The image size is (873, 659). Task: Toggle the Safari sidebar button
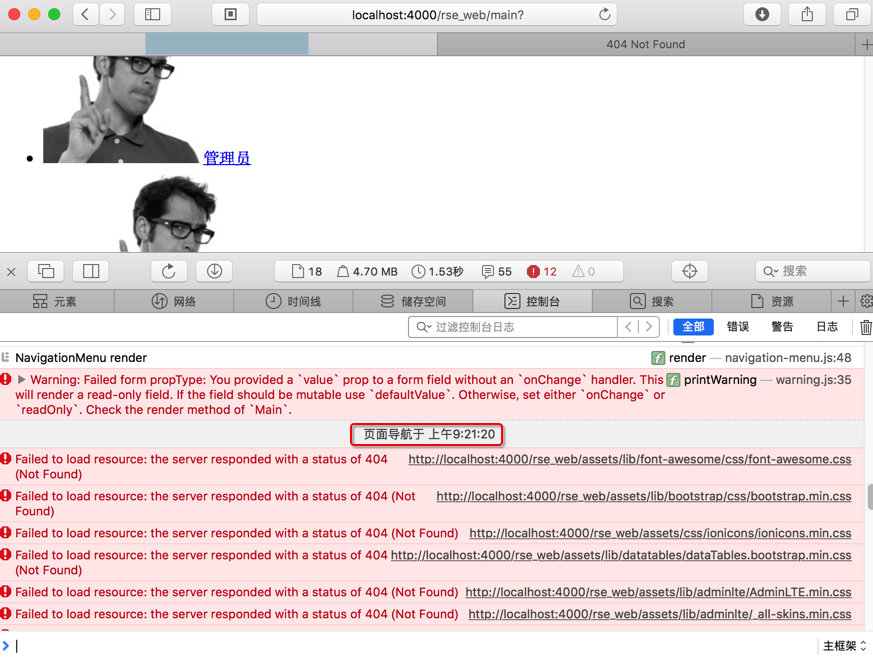click(153, 14)
